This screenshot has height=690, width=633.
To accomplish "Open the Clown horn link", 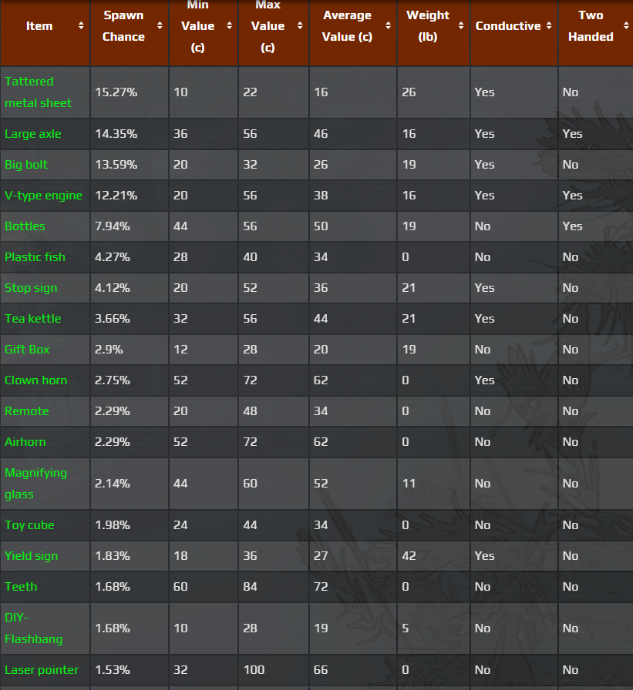I will coord(35,380).
